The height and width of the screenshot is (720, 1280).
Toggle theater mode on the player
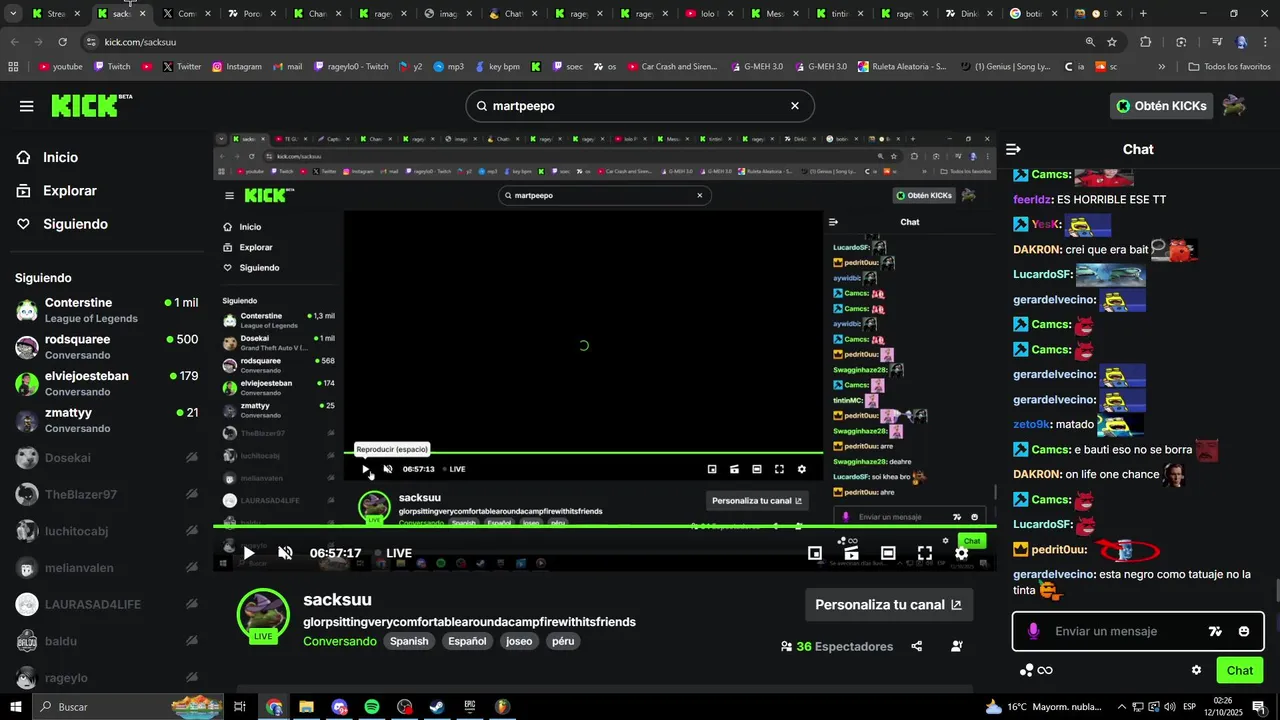(x=888, y=553)
